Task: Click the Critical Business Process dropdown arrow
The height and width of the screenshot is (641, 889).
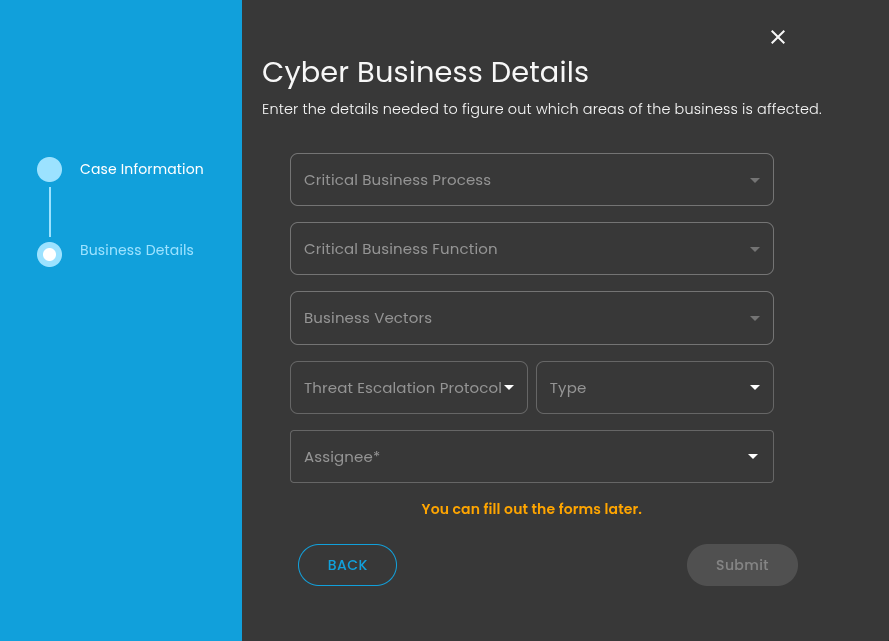Action: pos(754,180)
